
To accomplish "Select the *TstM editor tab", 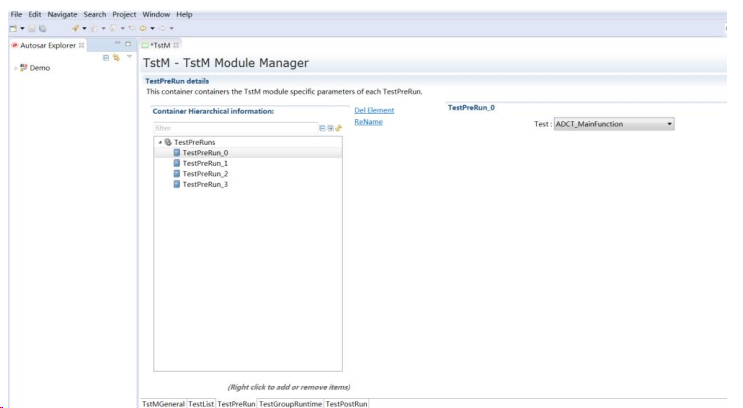I will 160,45.
